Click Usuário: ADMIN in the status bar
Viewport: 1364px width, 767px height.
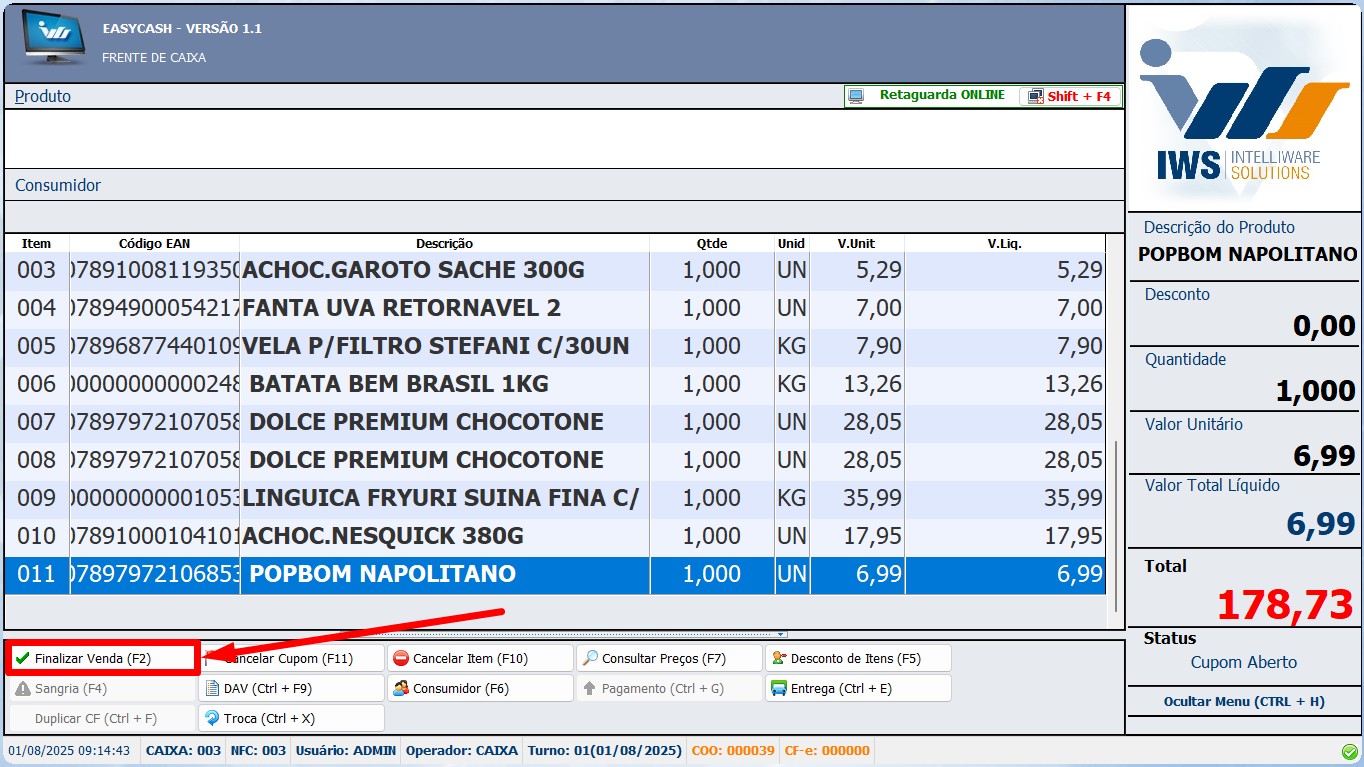346,750
